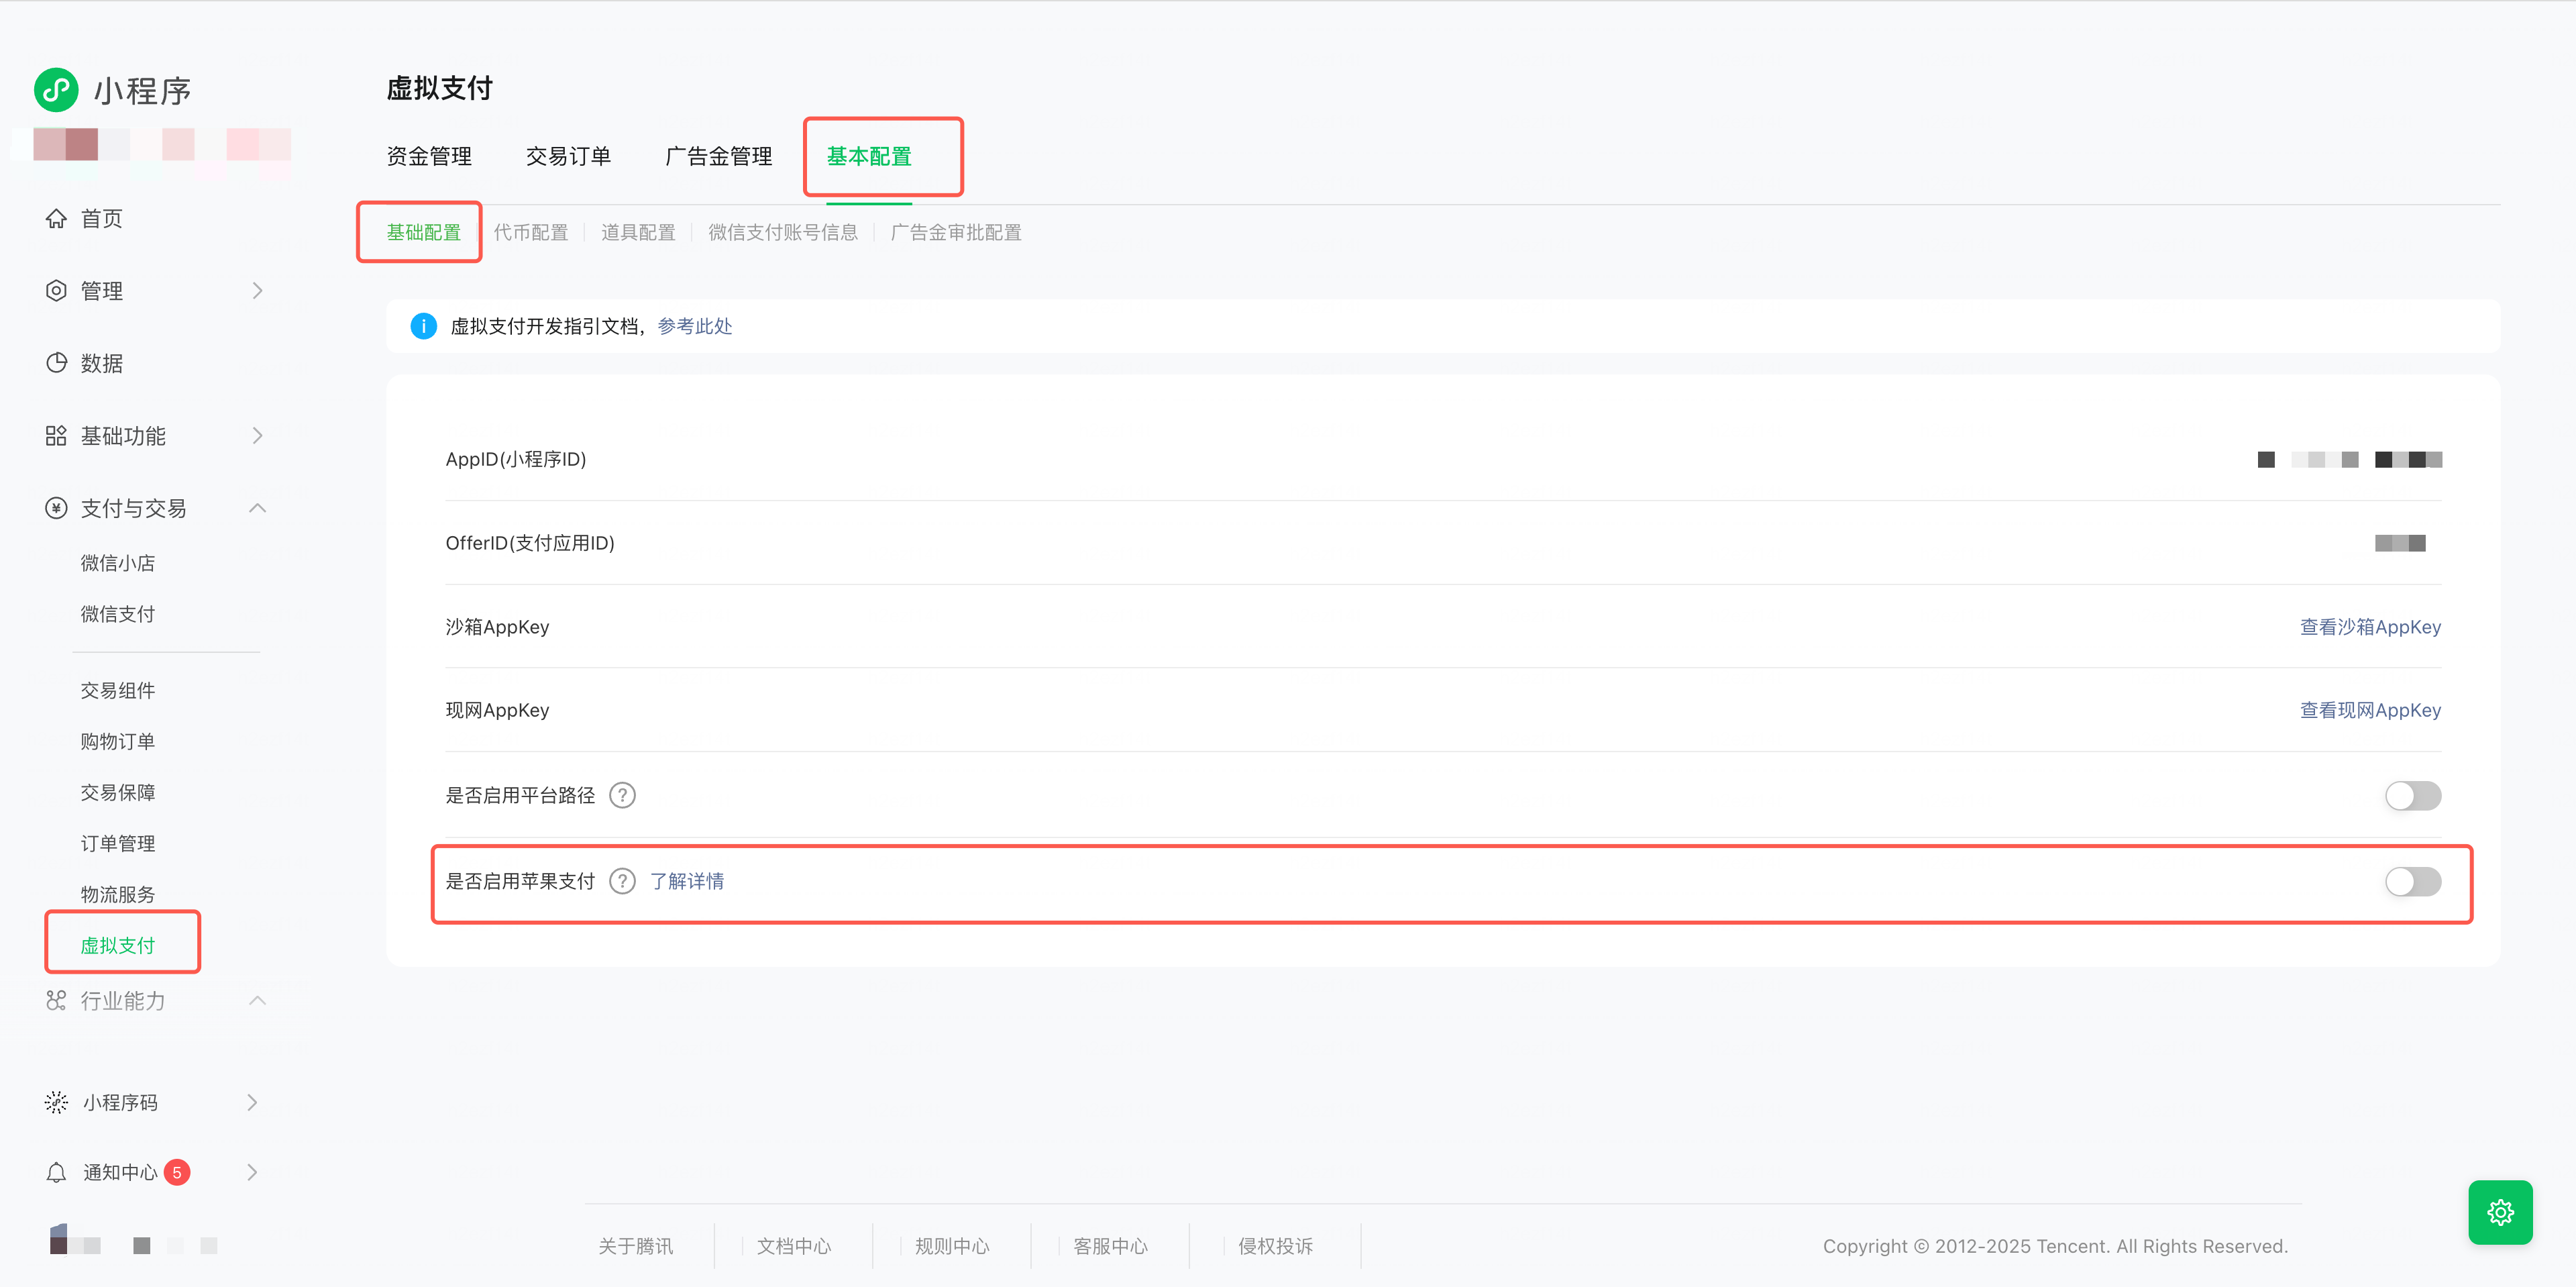Click 文档中心 in the footer
This screenshot has width=2576, height=1287.
coord(793,1246)
